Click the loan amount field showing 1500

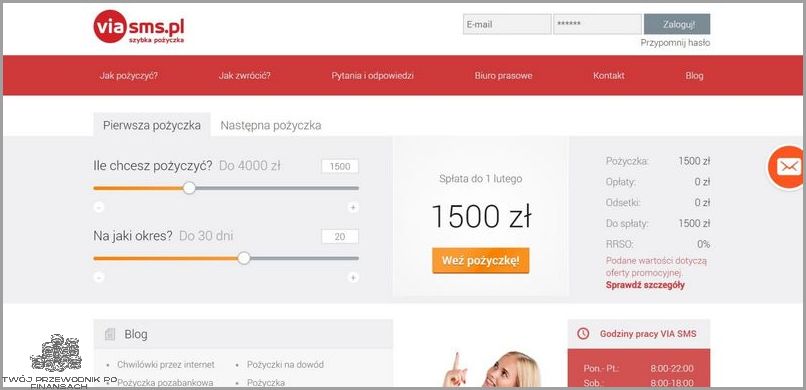(x=340, y=166)
